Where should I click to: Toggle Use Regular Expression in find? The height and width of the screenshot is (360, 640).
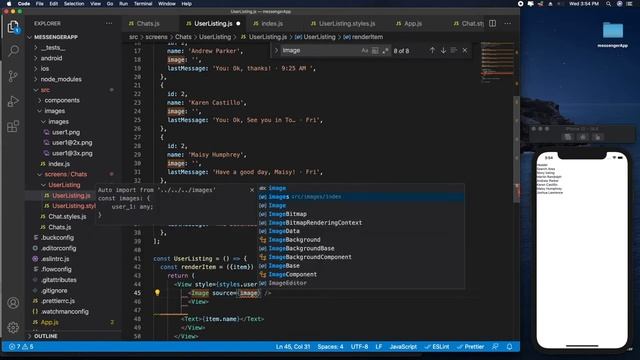[x=385, y=51]
